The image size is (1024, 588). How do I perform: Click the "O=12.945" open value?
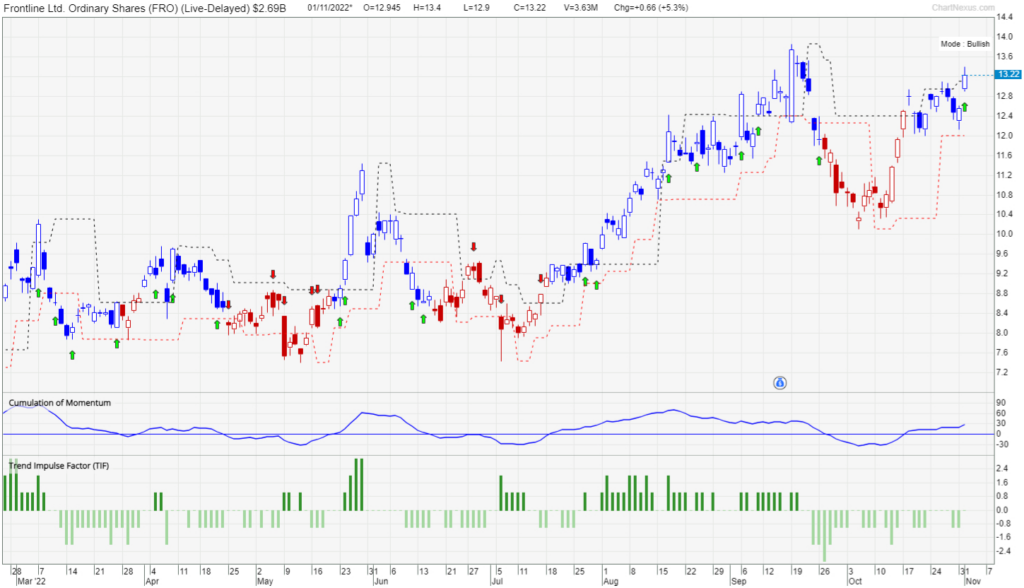click(382, 8)
